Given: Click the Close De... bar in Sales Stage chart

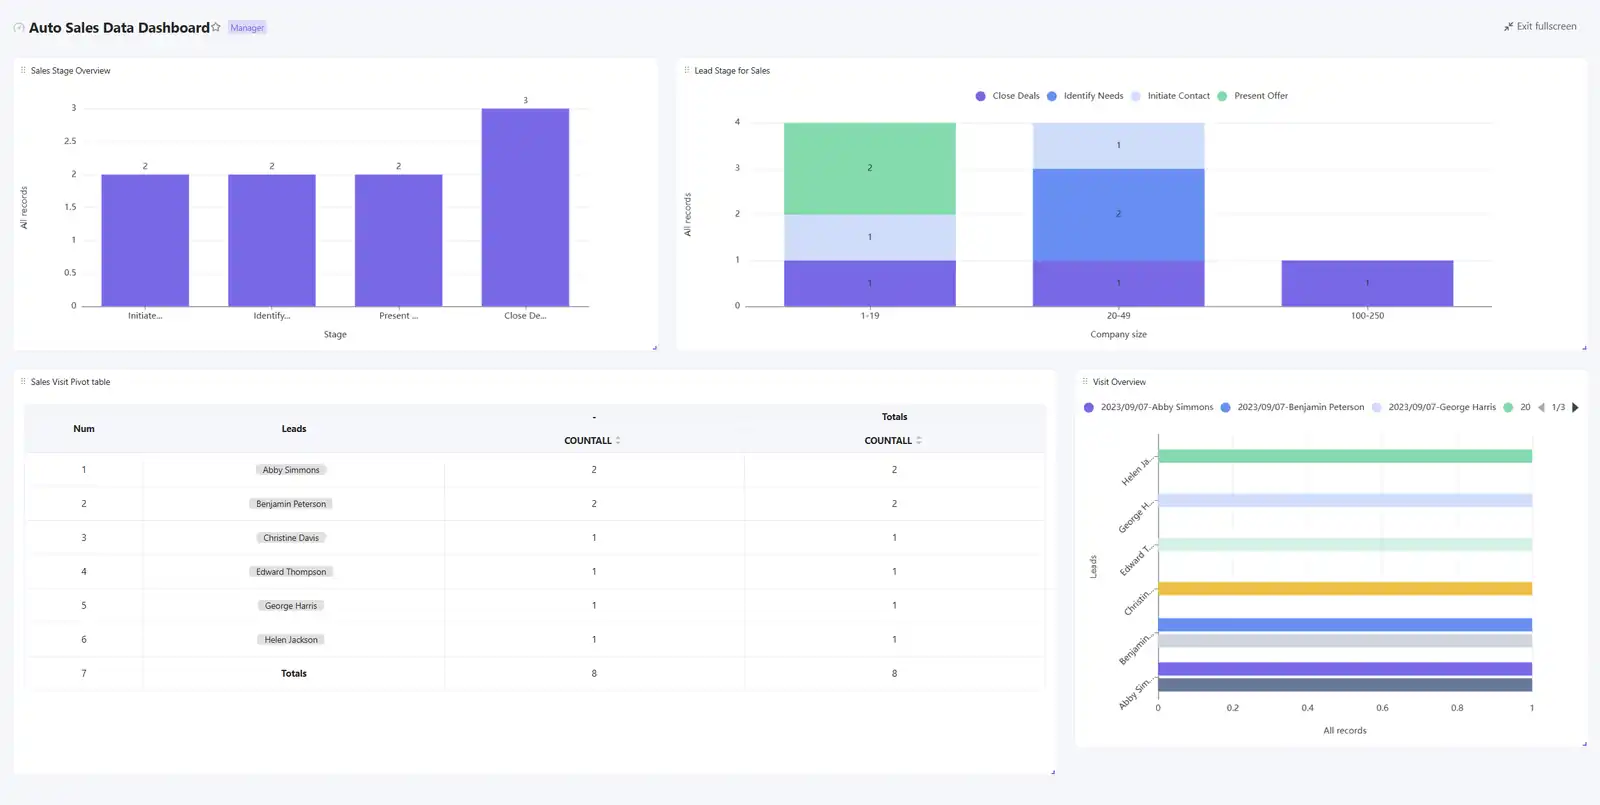Looking at the screenshot, I should 525,207.
